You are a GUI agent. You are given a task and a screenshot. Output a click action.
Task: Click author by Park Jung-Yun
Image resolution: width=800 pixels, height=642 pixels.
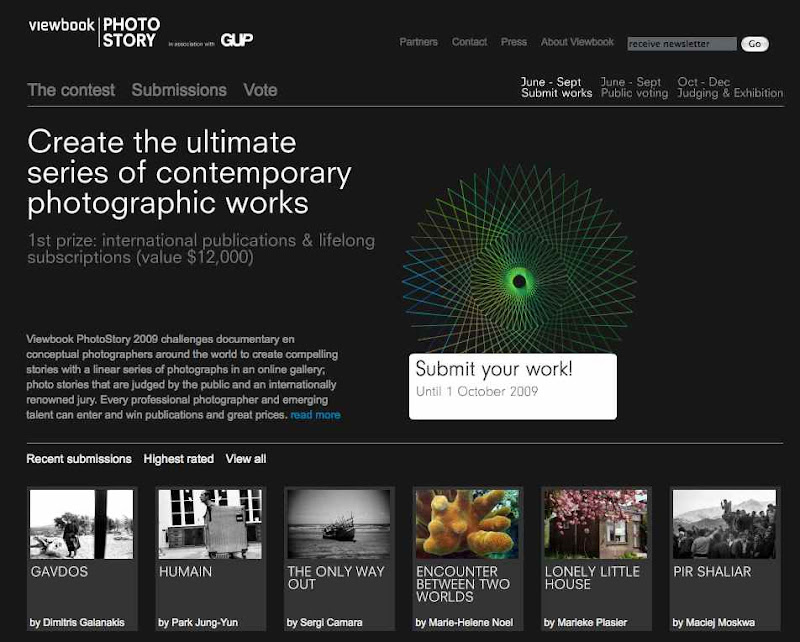198,623
